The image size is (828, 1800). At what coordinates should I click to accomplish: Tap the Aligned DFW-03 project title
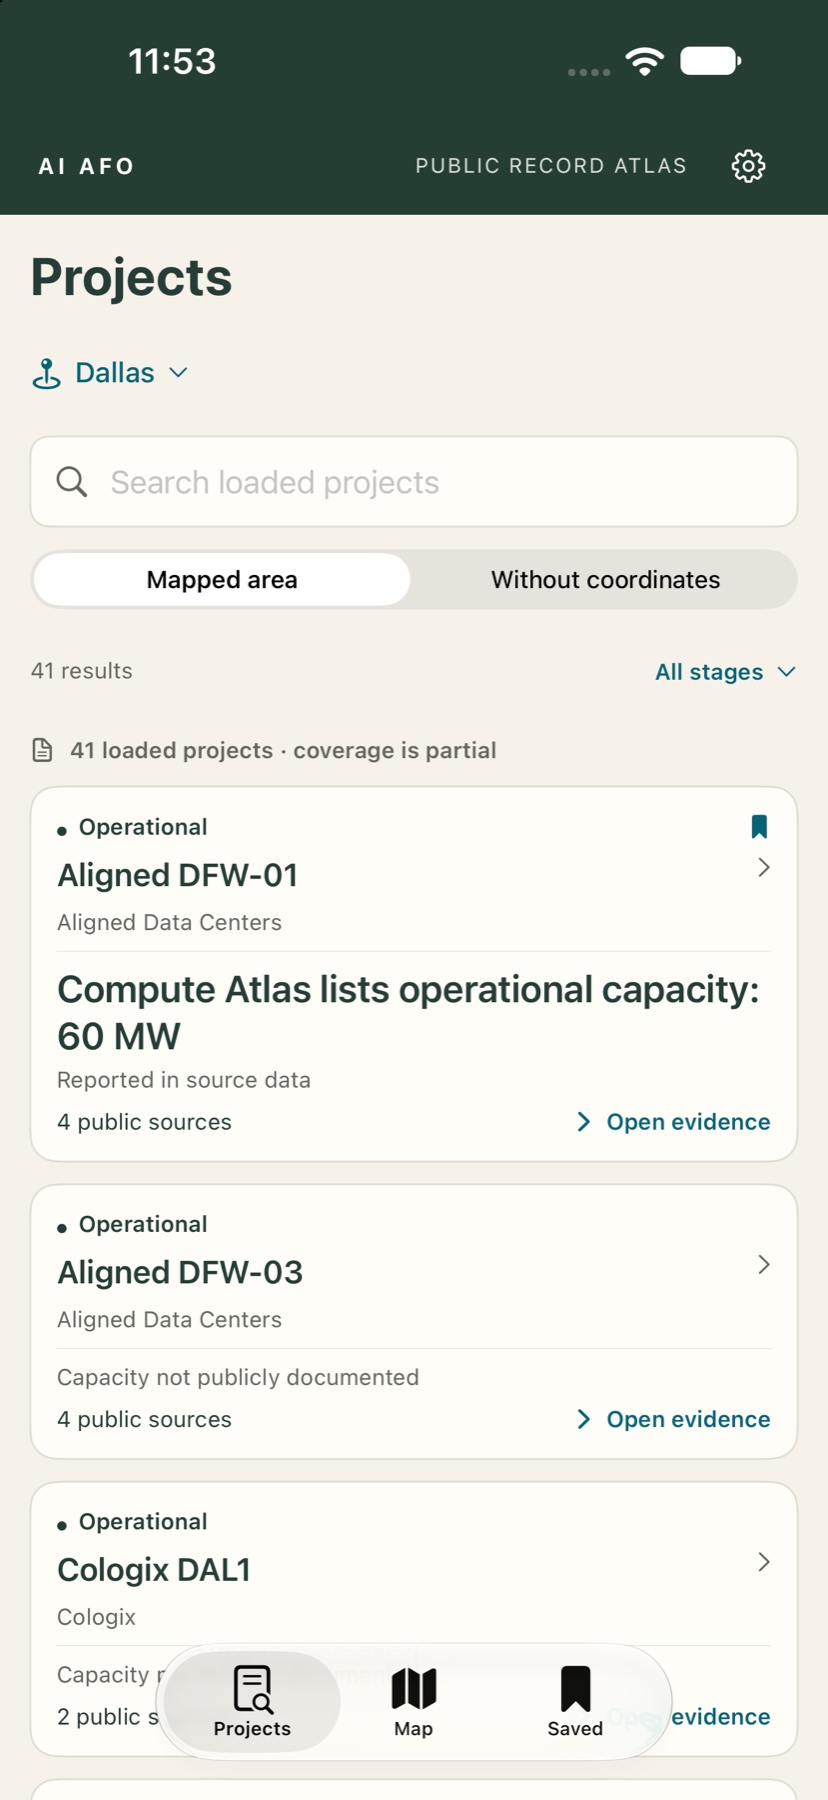click(180, 1272)
